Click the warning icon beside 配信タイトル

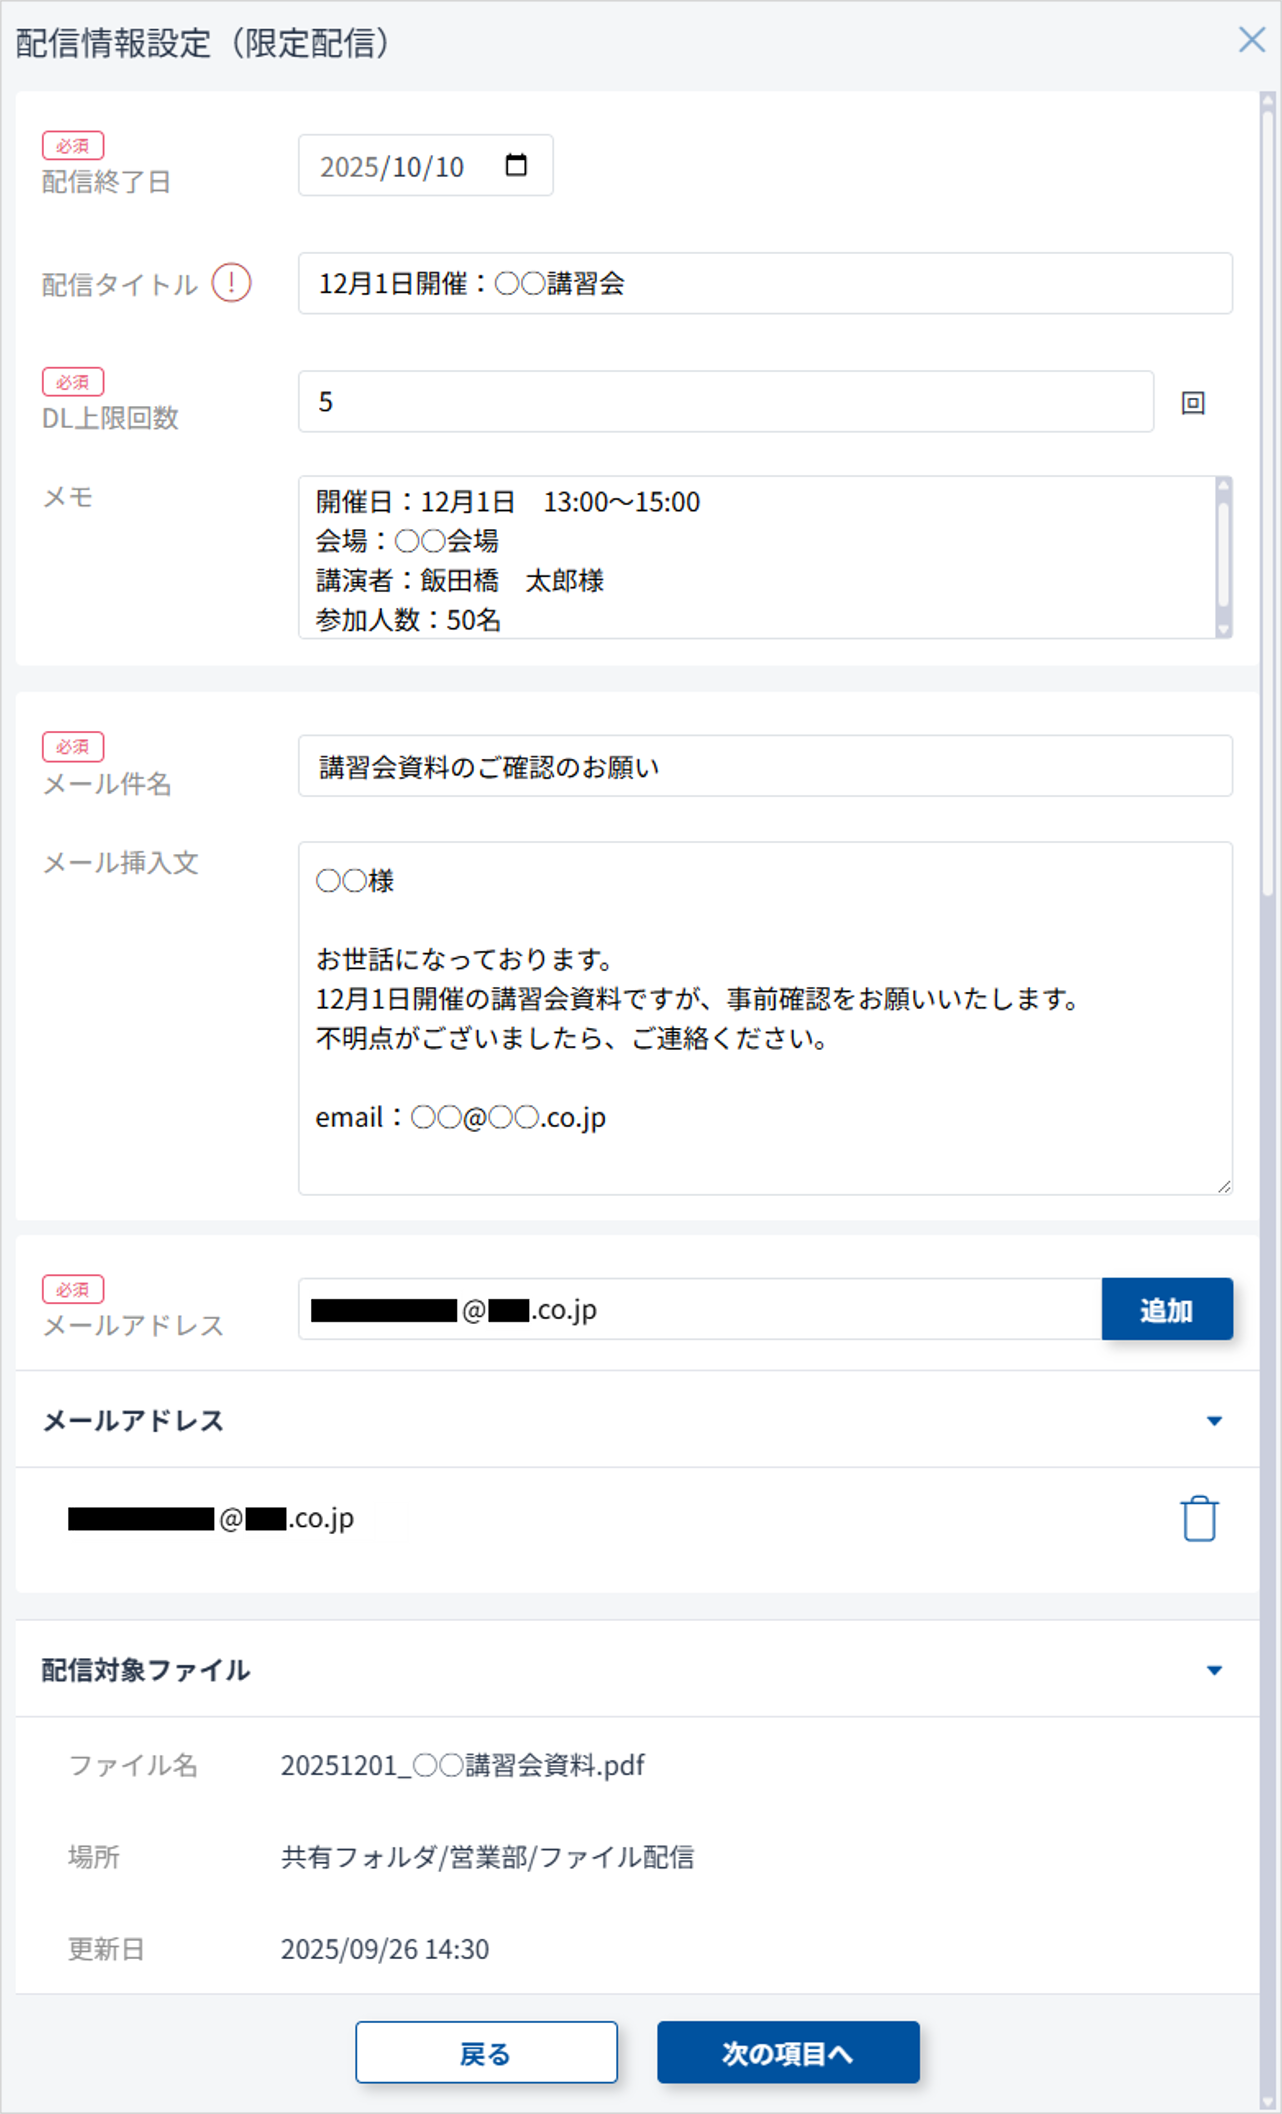pos(231,283)
